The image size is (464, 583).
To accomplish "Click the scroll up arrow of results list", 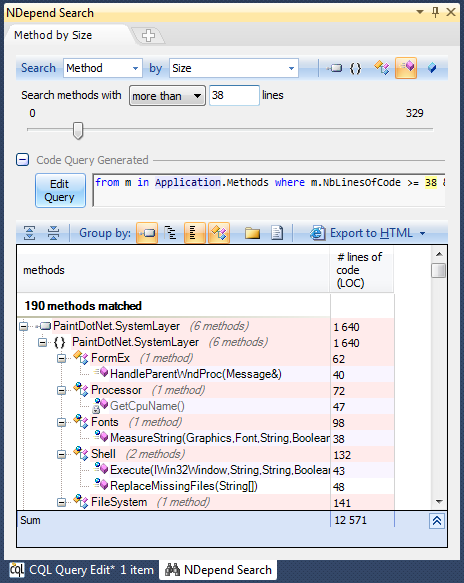I will click(439, 254).
